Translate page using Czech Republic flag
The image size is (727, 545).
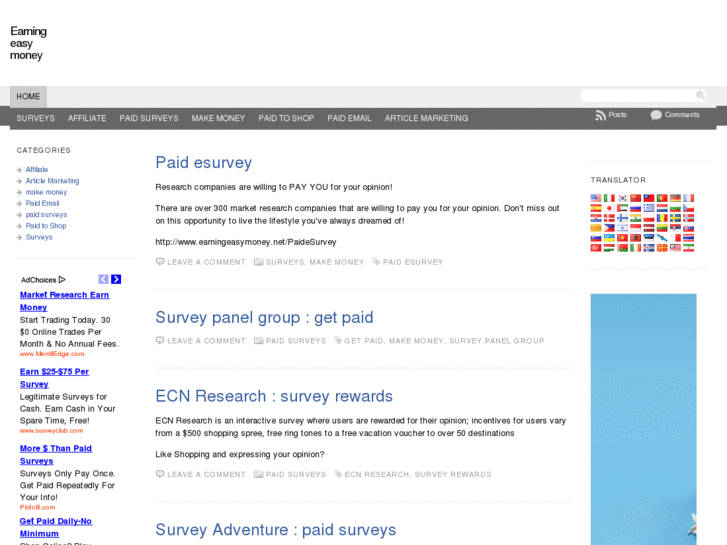(x=689, y=208)
